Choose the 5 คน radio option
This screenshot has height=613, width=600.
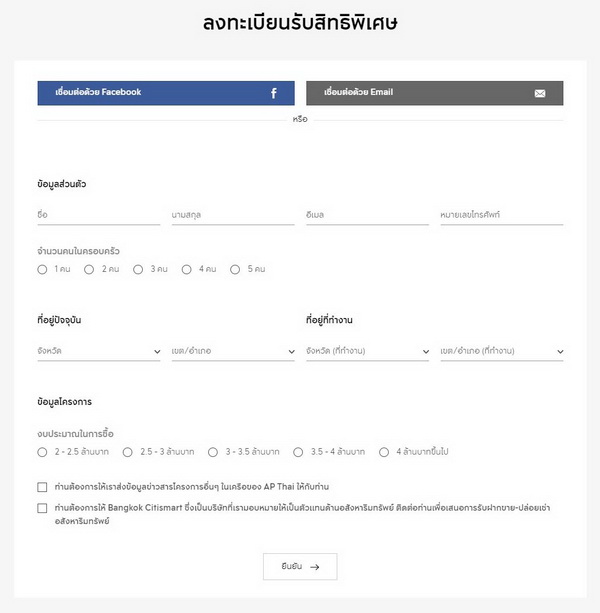coord(235,269)
